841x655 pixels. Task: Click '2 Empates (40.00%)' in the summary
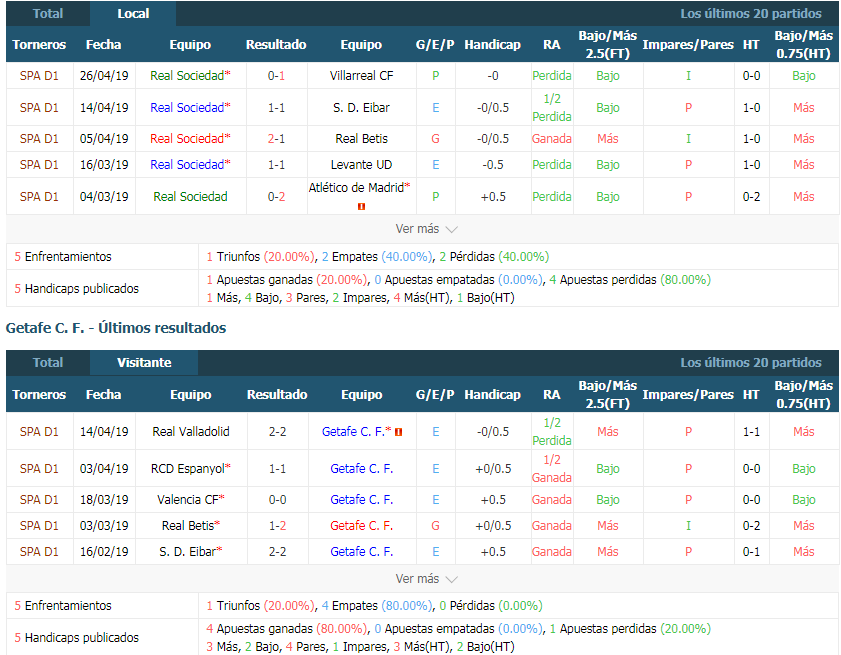pyautogui.click(x=377, y=257)
